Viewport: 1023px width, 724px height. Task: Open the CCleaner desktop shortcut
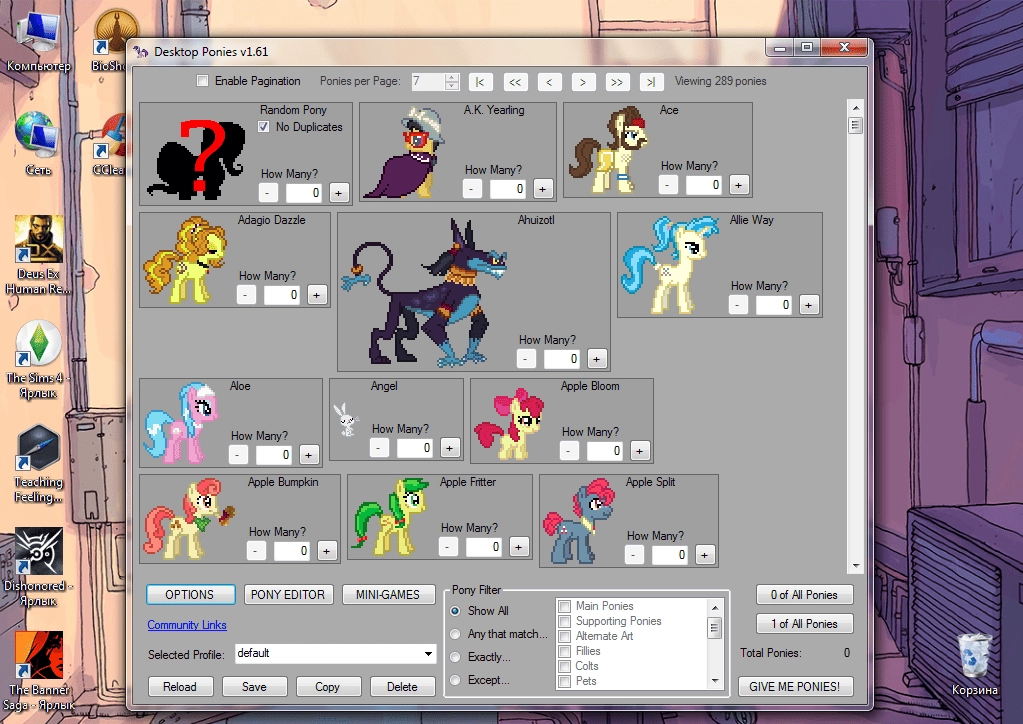pos(110,145)
